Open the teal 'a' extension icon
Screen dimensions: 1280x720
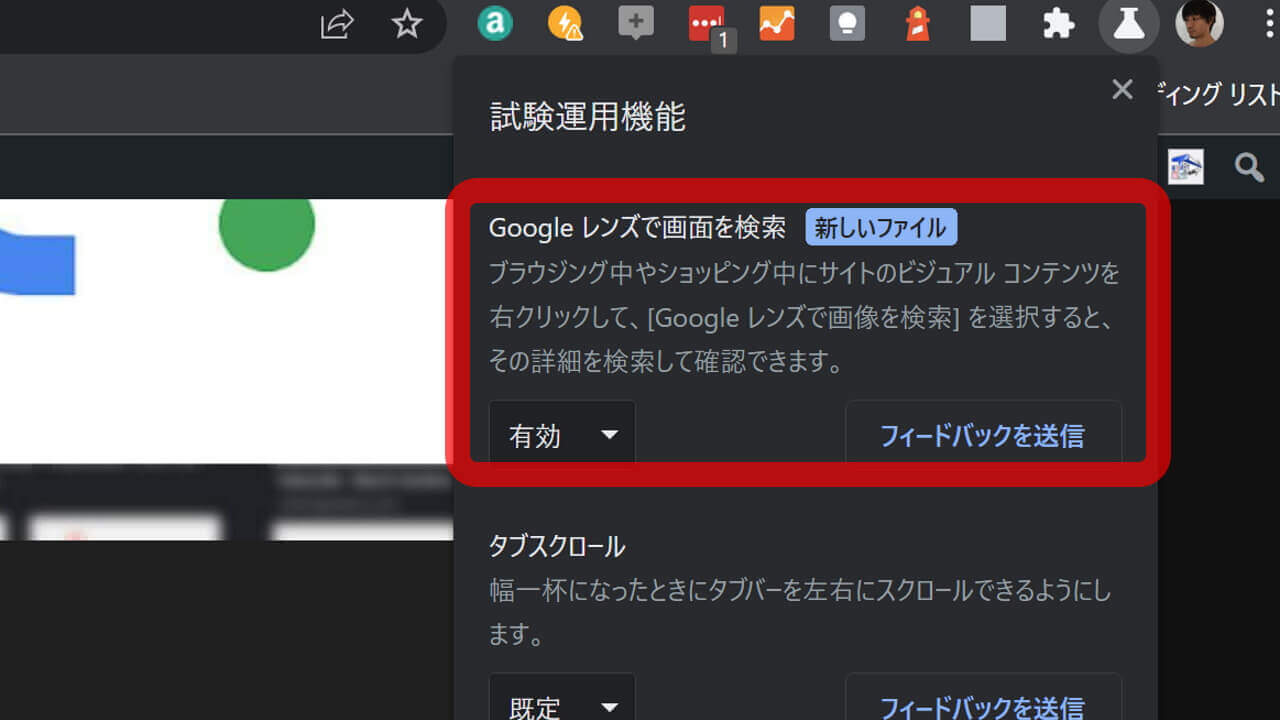tap(494, 24)
